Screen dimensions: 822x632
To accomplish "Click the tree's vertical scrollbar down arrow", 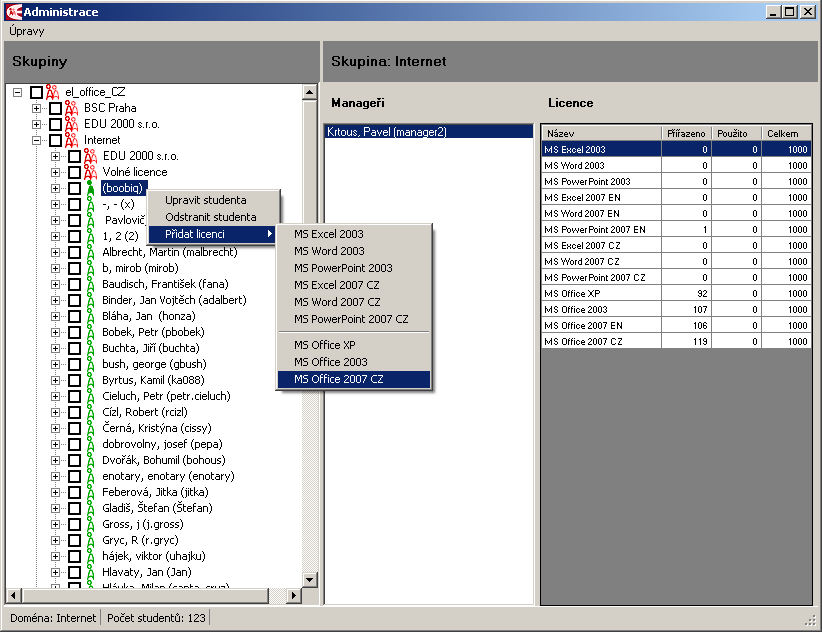I will pyautogui.click(x=310, y=580).
